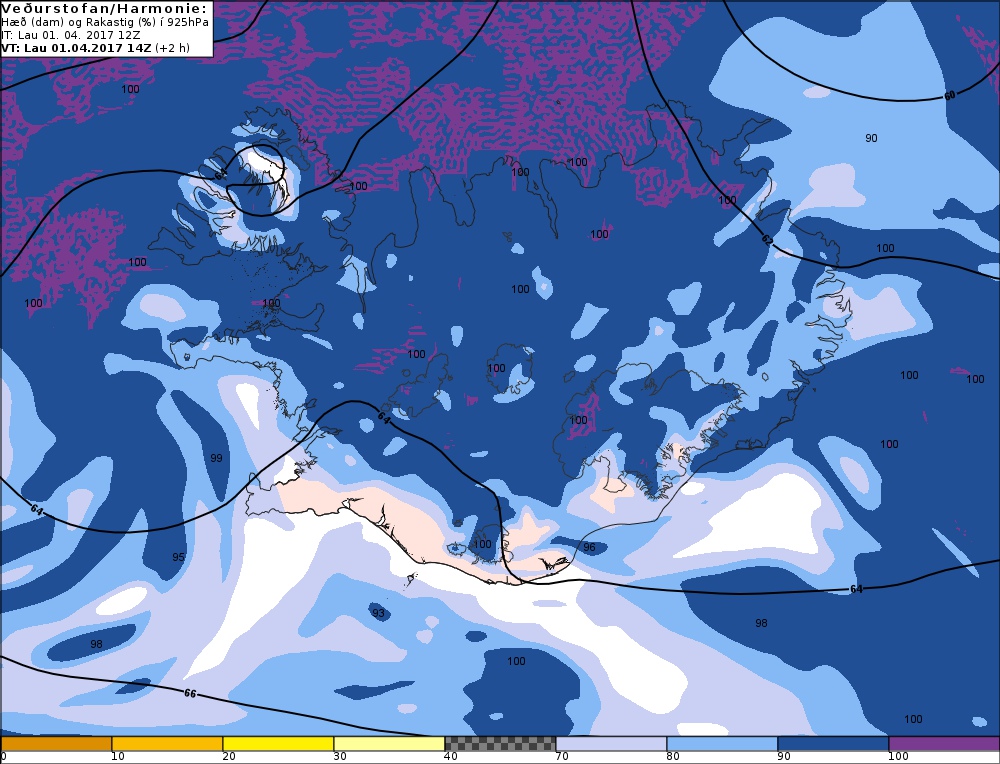The image size is (1000, 764).
Task: Pick the light blue 80–90 legend swatch
Action: coord(722,744)
